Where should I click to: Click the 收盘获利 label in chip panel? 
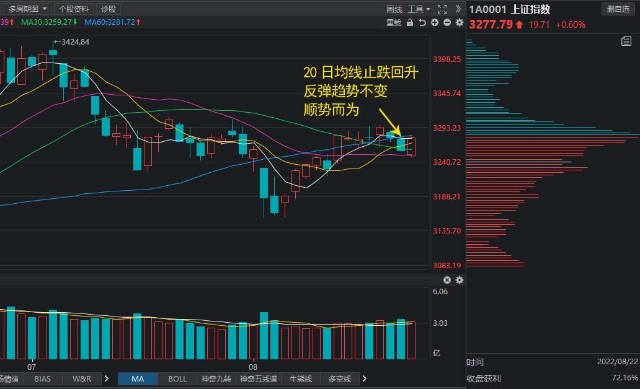pos(484,378)
